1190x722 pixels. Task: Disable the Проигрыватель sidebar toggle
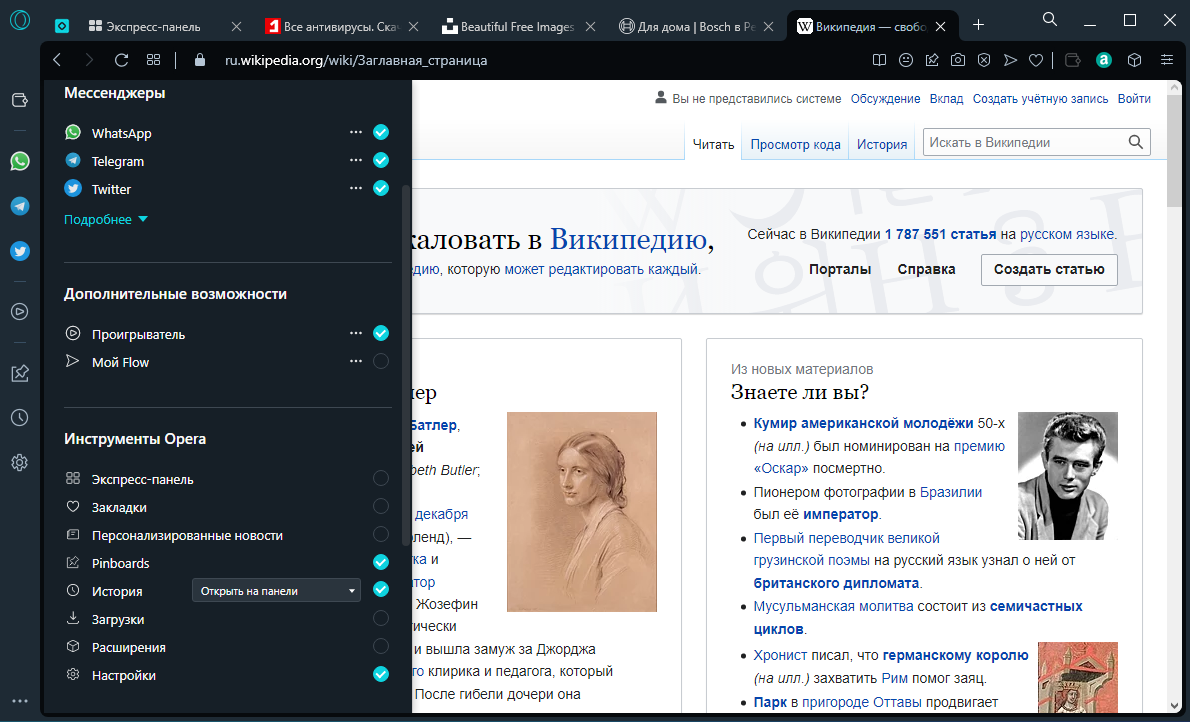pos(381,333)
